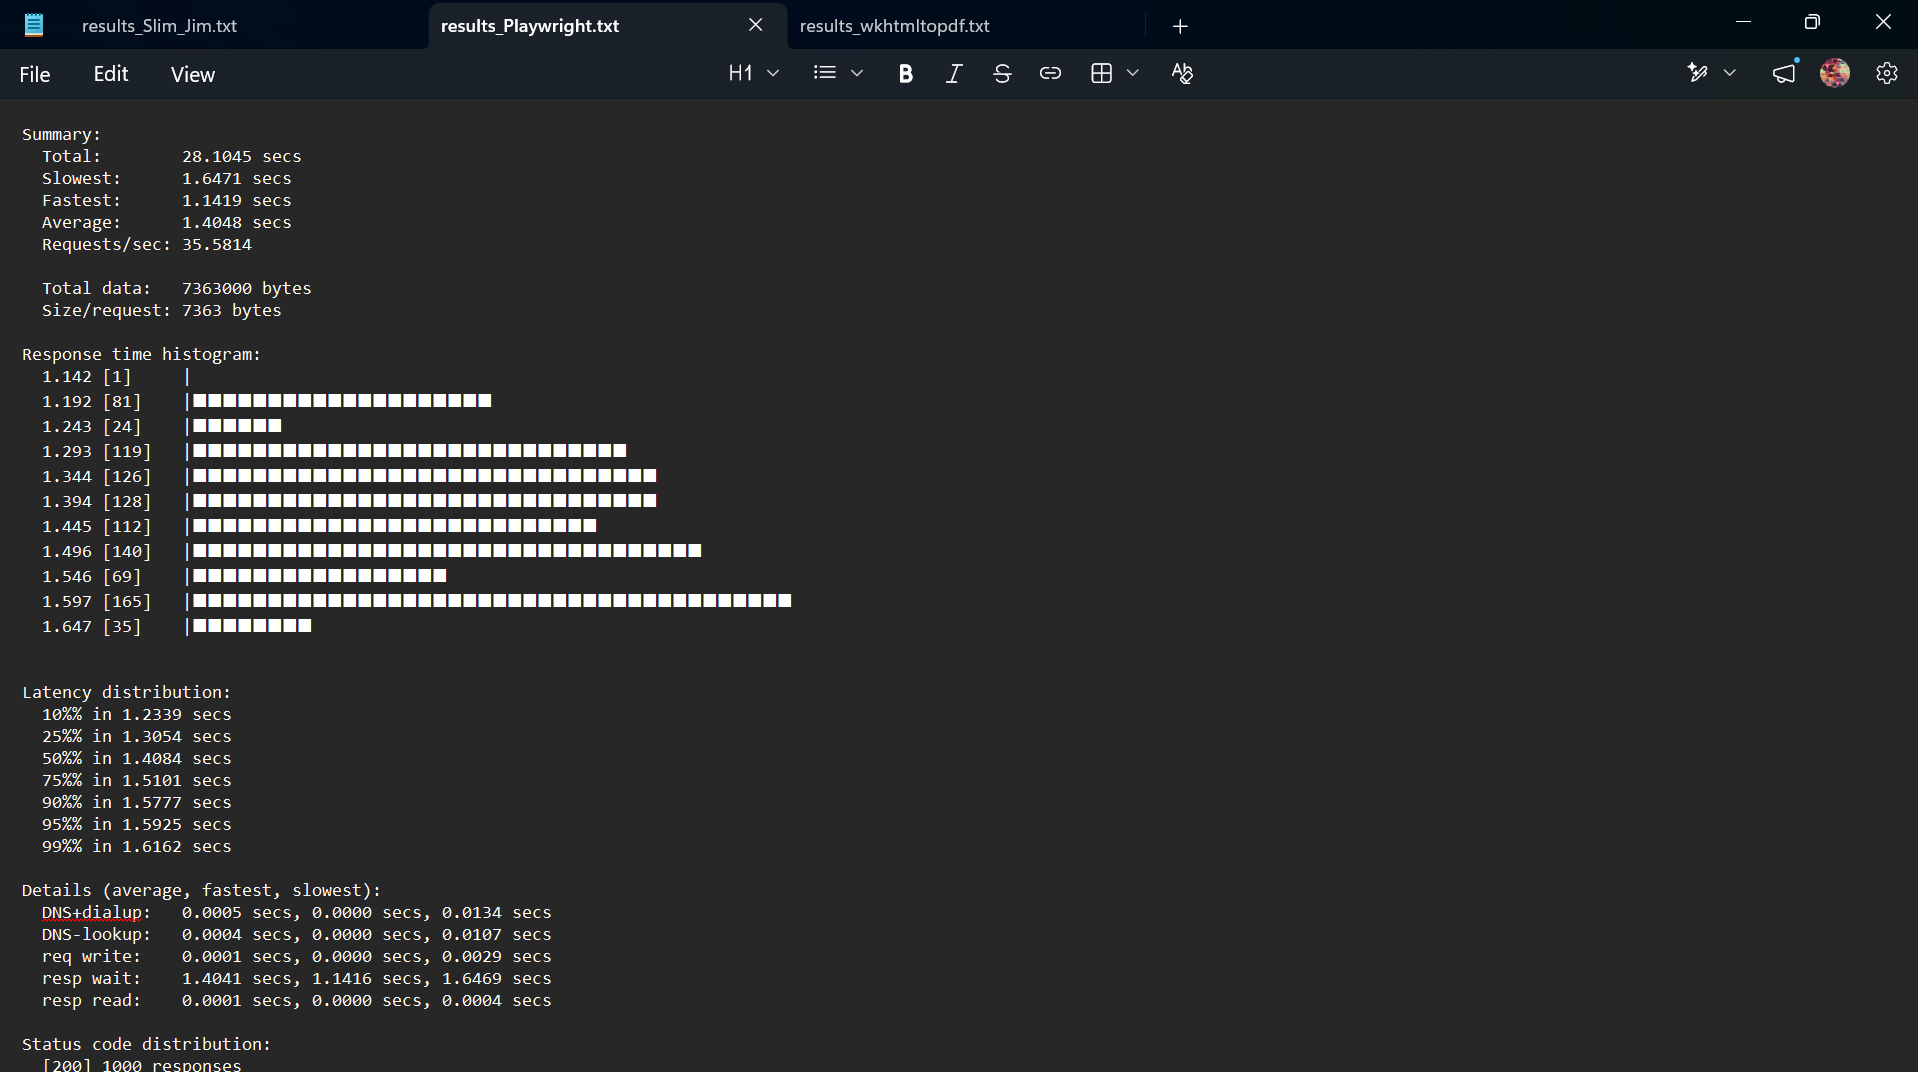Toggle bold formatting
The width and height of the screenshot is (1918, 1072).
906,73
